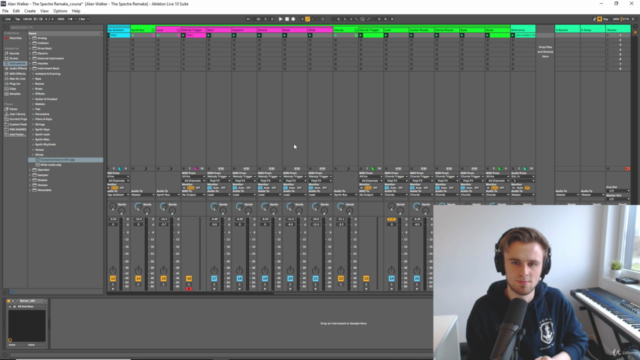Click the Link button in control bar
640x360 pixels.
(8, 19)
